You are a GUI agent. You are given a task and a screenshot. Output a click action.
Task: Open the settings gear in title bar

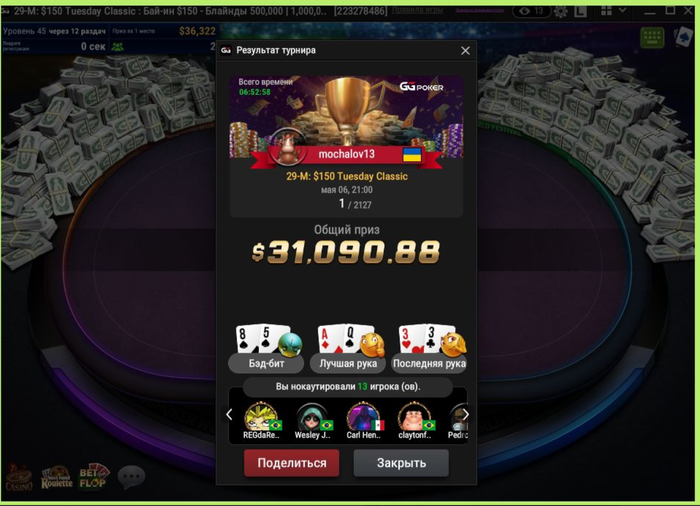coord(561,11)
